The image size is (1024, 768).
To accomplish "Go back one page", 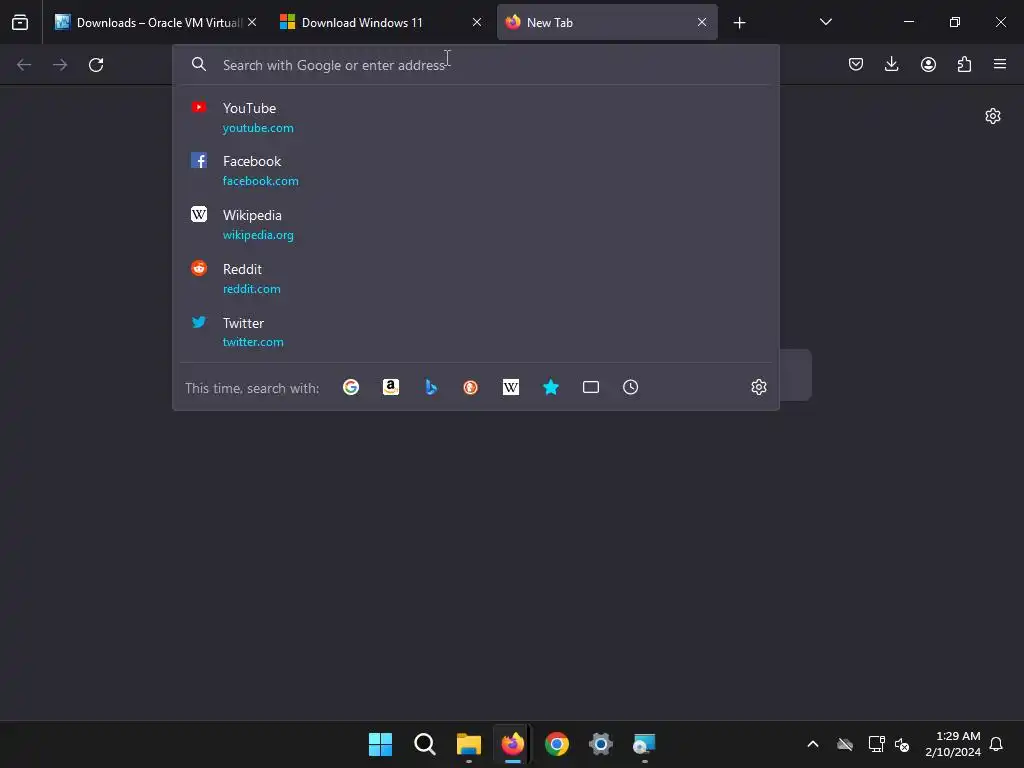I will click(x=24, y=65).
